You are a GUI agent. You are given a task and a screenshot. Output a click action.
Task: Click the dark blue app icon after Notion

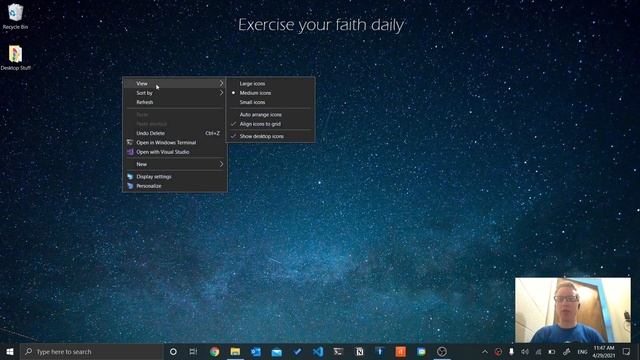[380, 351]
